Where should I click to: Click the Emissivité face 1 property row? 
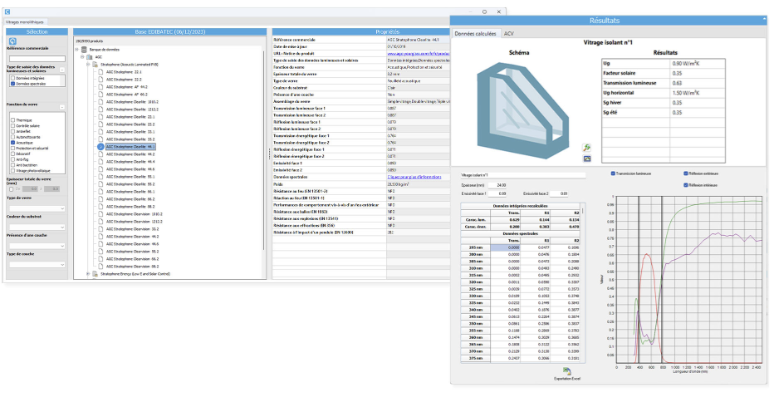(x=361, y=163)
